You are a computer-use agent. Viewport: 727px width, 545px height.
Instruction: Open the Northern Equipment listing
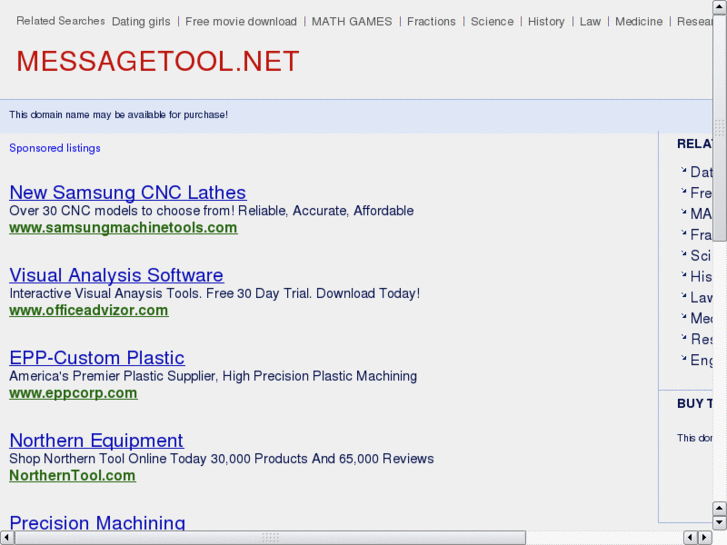click(96, 440)
